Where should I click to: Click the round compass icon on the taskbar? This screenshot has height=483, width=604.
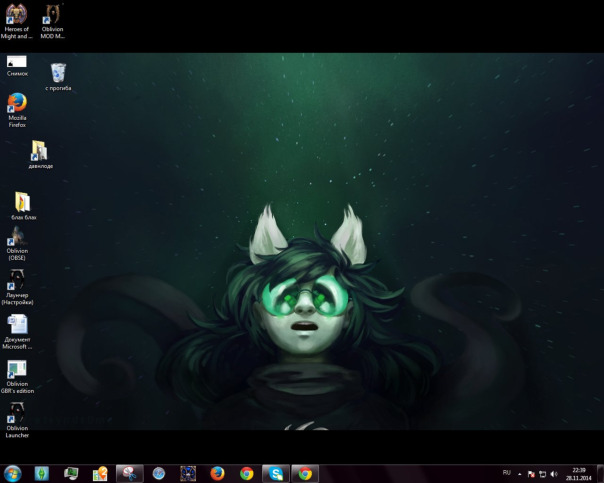(x=159, y=473)
